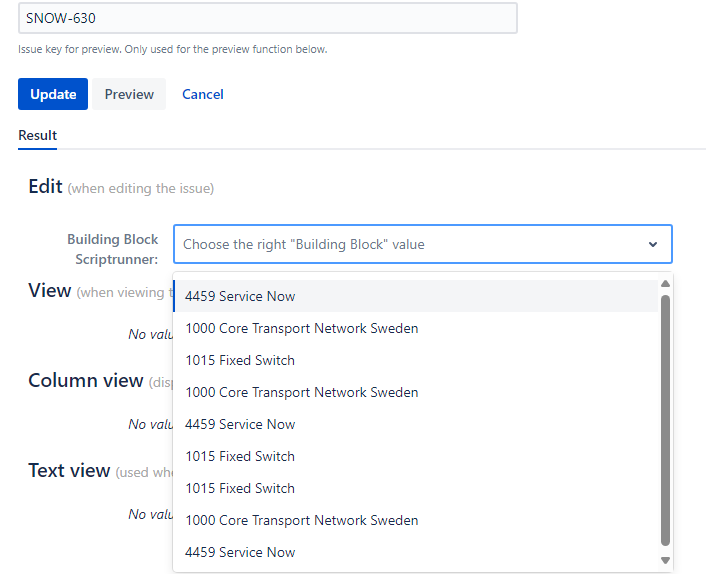Image resolution: width=706 pixels, height=579 pixels.
Task: Click the issue key field containing SNOW-630
Action: 267,18
